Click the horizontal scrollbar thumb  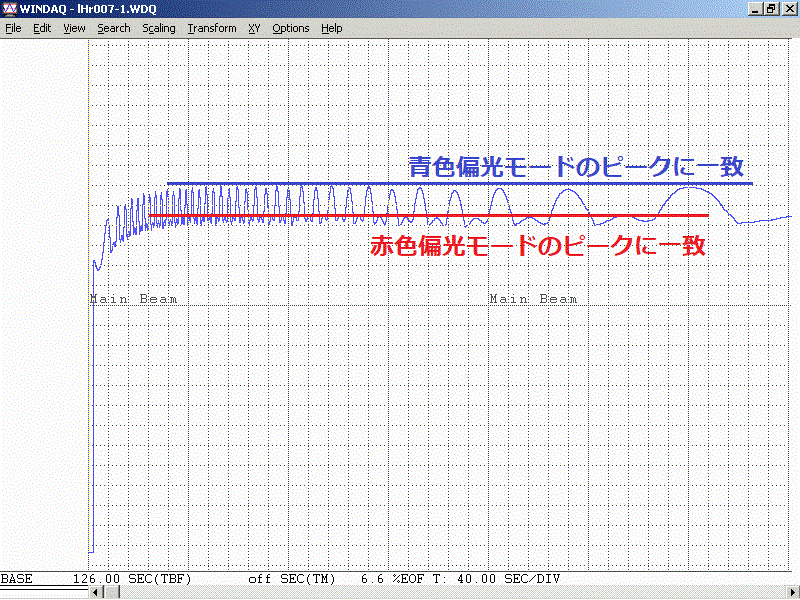tap(113, 592)
